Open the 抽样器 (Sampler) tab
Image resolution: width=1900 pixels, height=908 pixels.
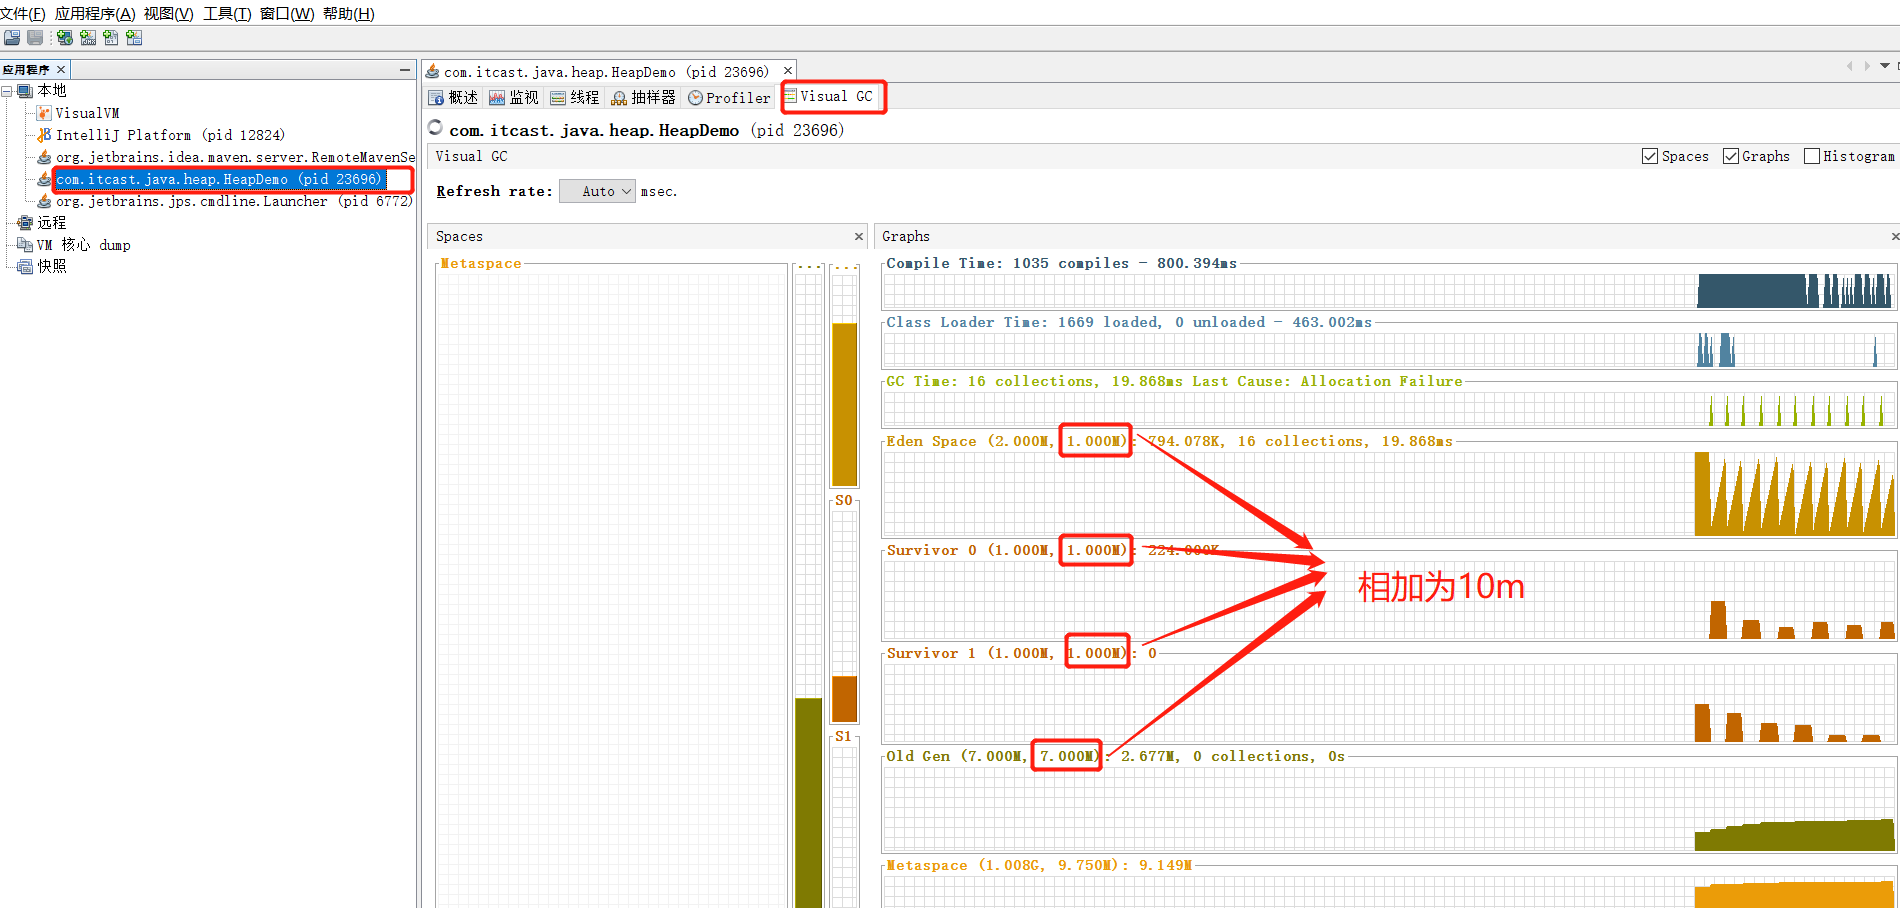pyautogui.click(x=644, y=97)
